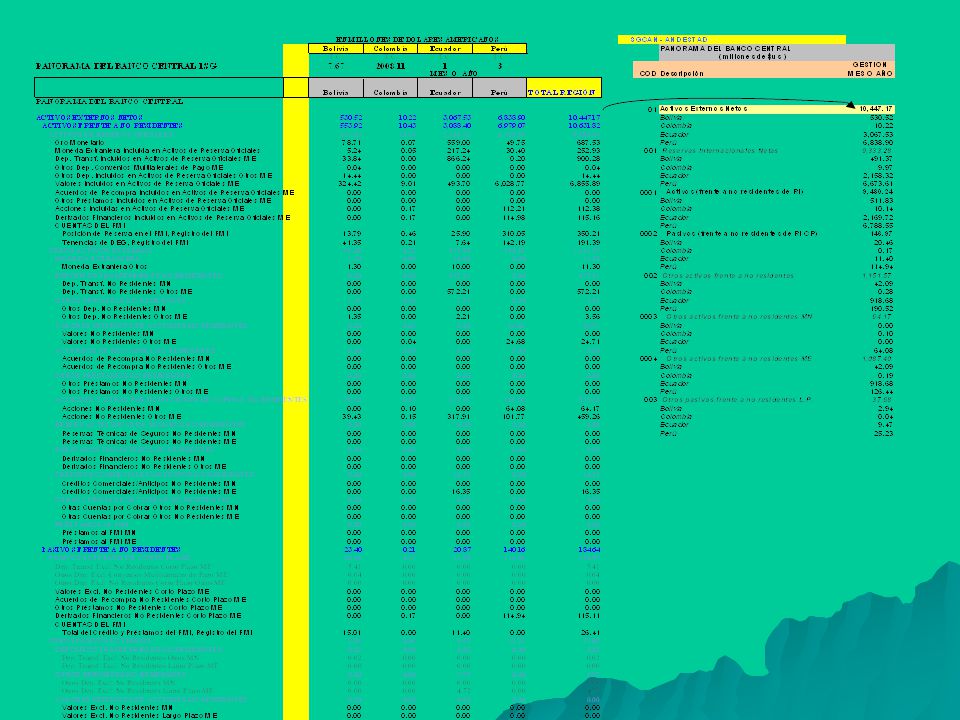
Task: Select Valores Incluidos en Activos de Reserva Oficiales ME
Action: pos(147,184)
